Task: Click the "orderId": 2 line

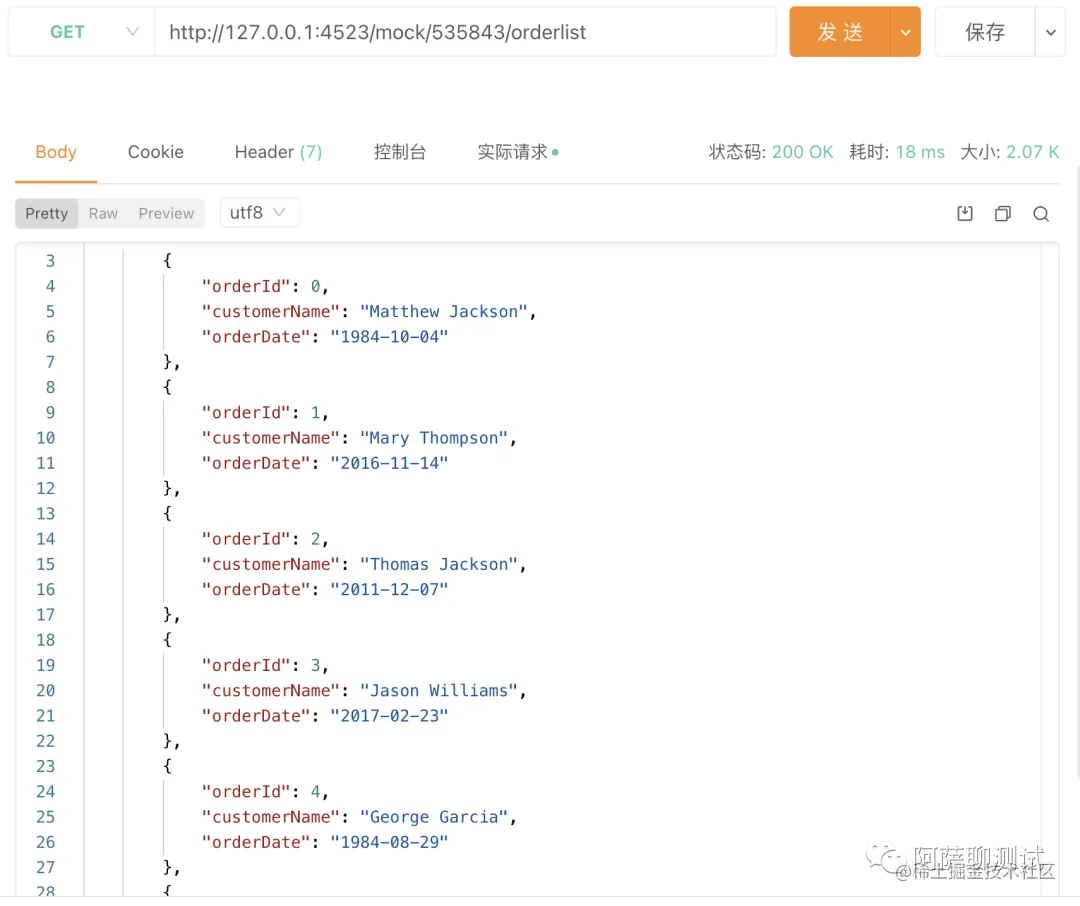Action: [264, 539]
